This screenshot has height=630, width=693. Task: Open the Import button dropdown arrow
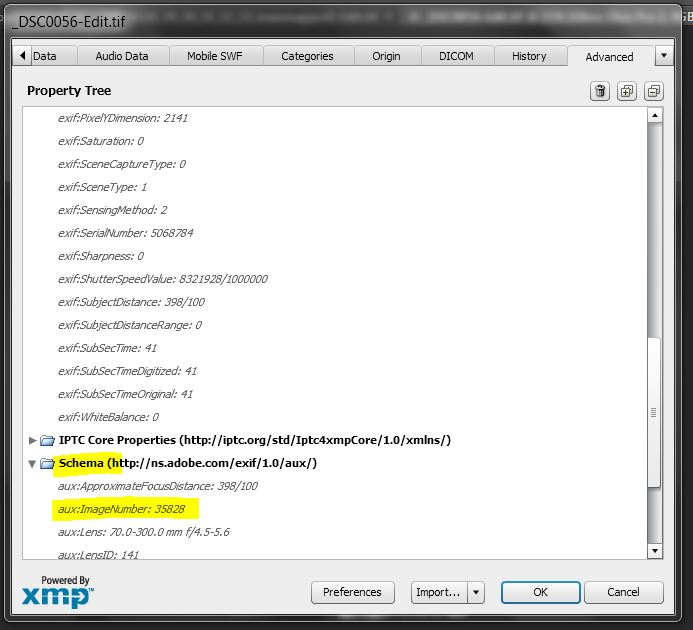tap(476, 592)
